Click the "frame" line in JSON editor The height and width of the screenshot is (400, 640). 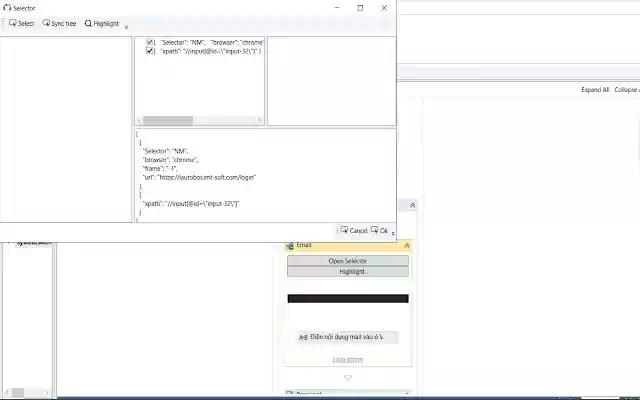160,168
